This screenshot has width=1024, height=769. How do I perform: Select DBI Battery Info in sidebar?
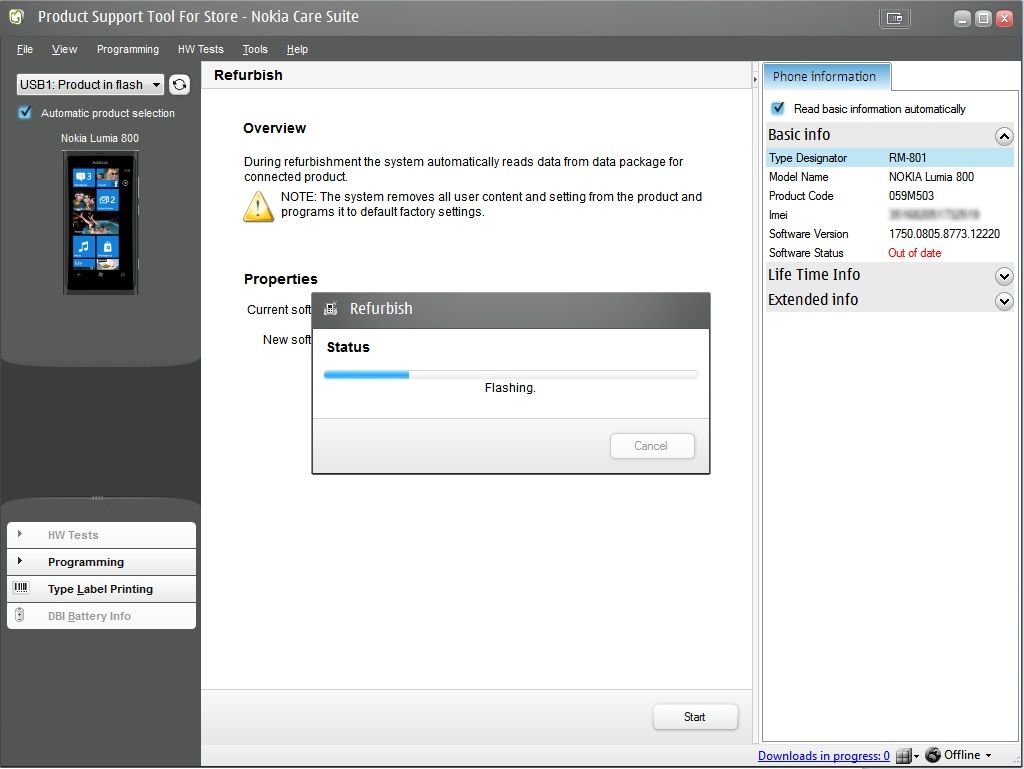[x=101, y=616]
